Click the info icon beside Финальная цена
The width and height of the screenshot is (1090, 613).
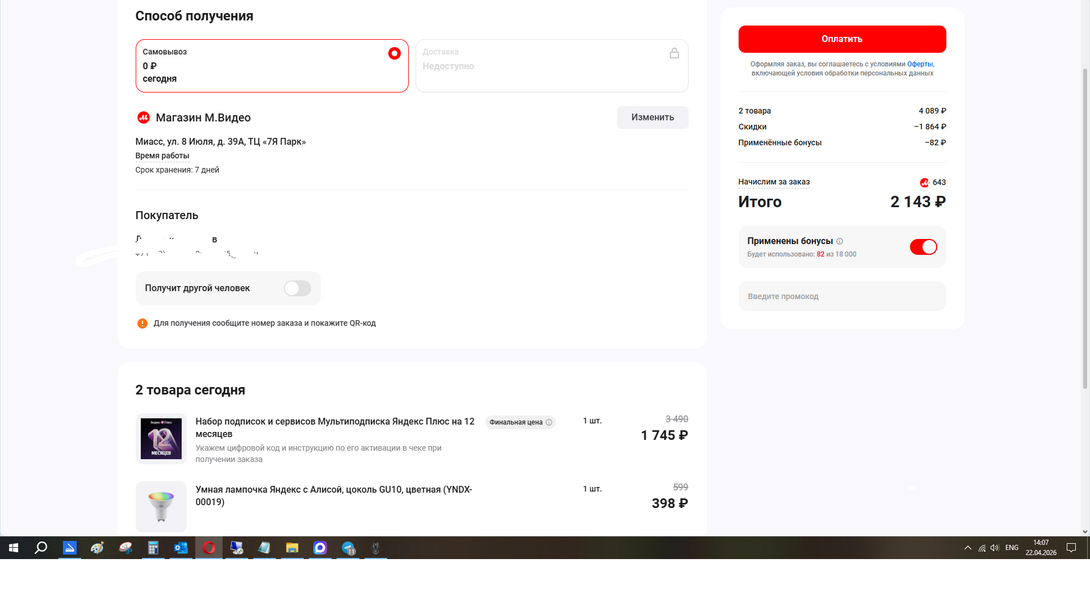[x=548, y=423]
